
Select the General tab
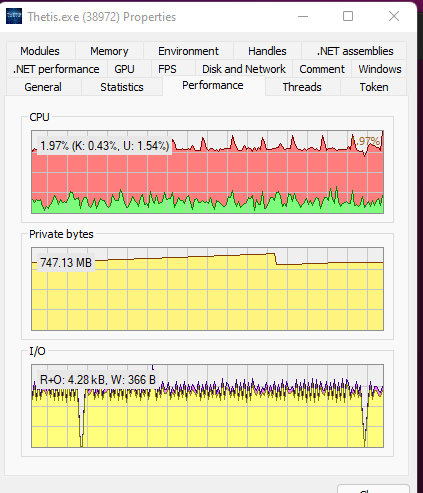tap(43, 87)
